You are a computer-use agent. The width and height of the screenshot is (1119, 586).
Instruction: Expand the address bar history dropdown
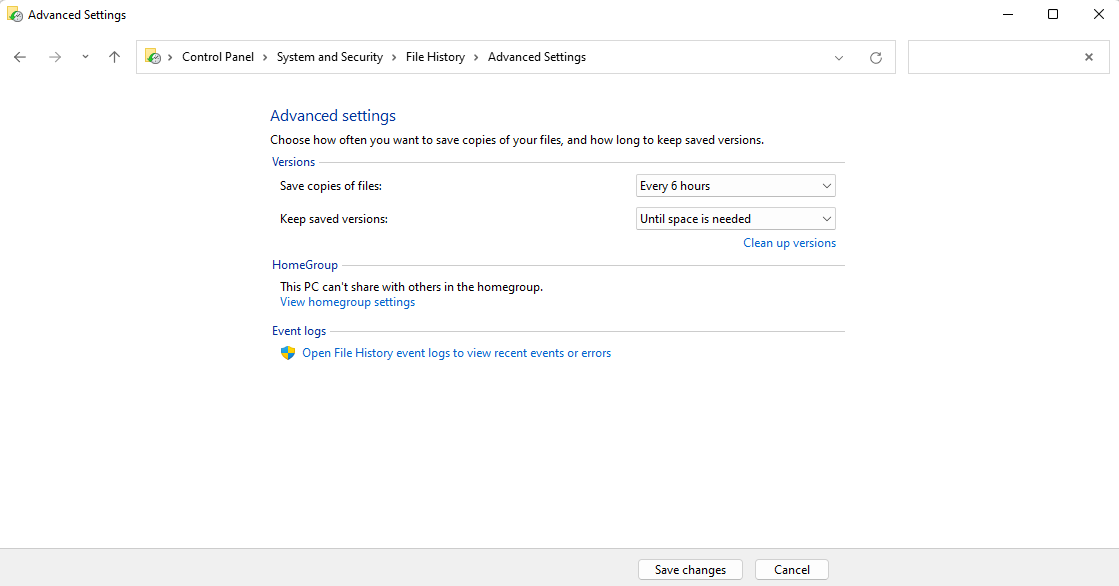[x=839, y=58]
